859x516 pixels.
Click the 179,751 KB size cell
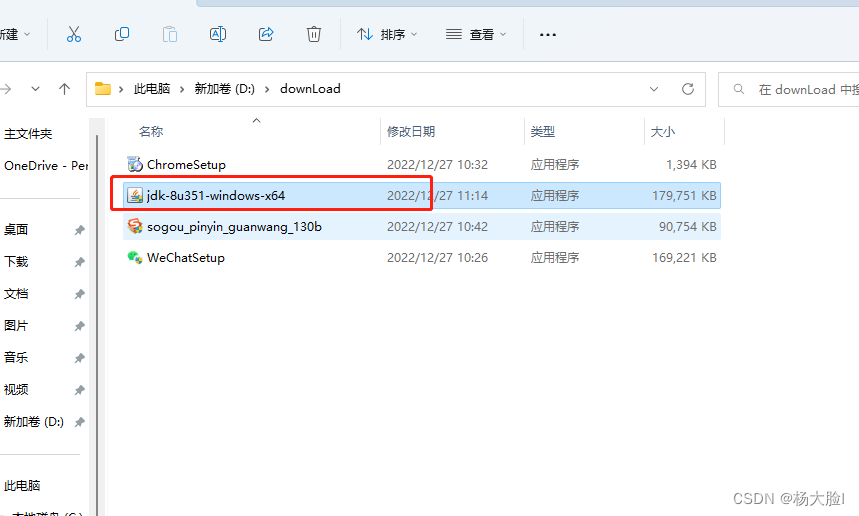pos(684,196)
